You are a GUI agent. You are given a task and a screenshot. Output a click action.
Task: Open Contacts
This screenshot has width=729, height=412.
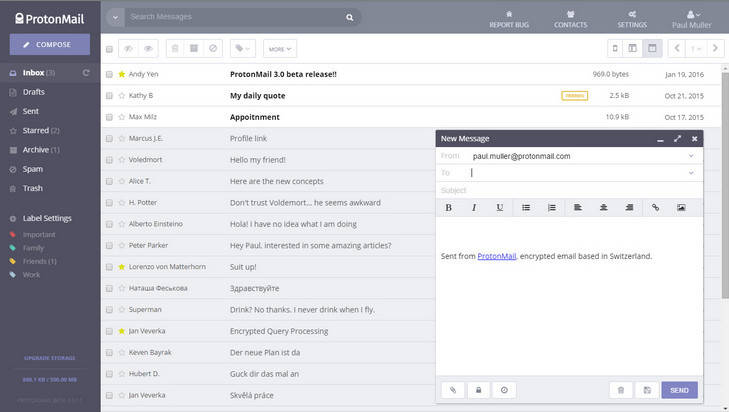[x=570, y=20]
